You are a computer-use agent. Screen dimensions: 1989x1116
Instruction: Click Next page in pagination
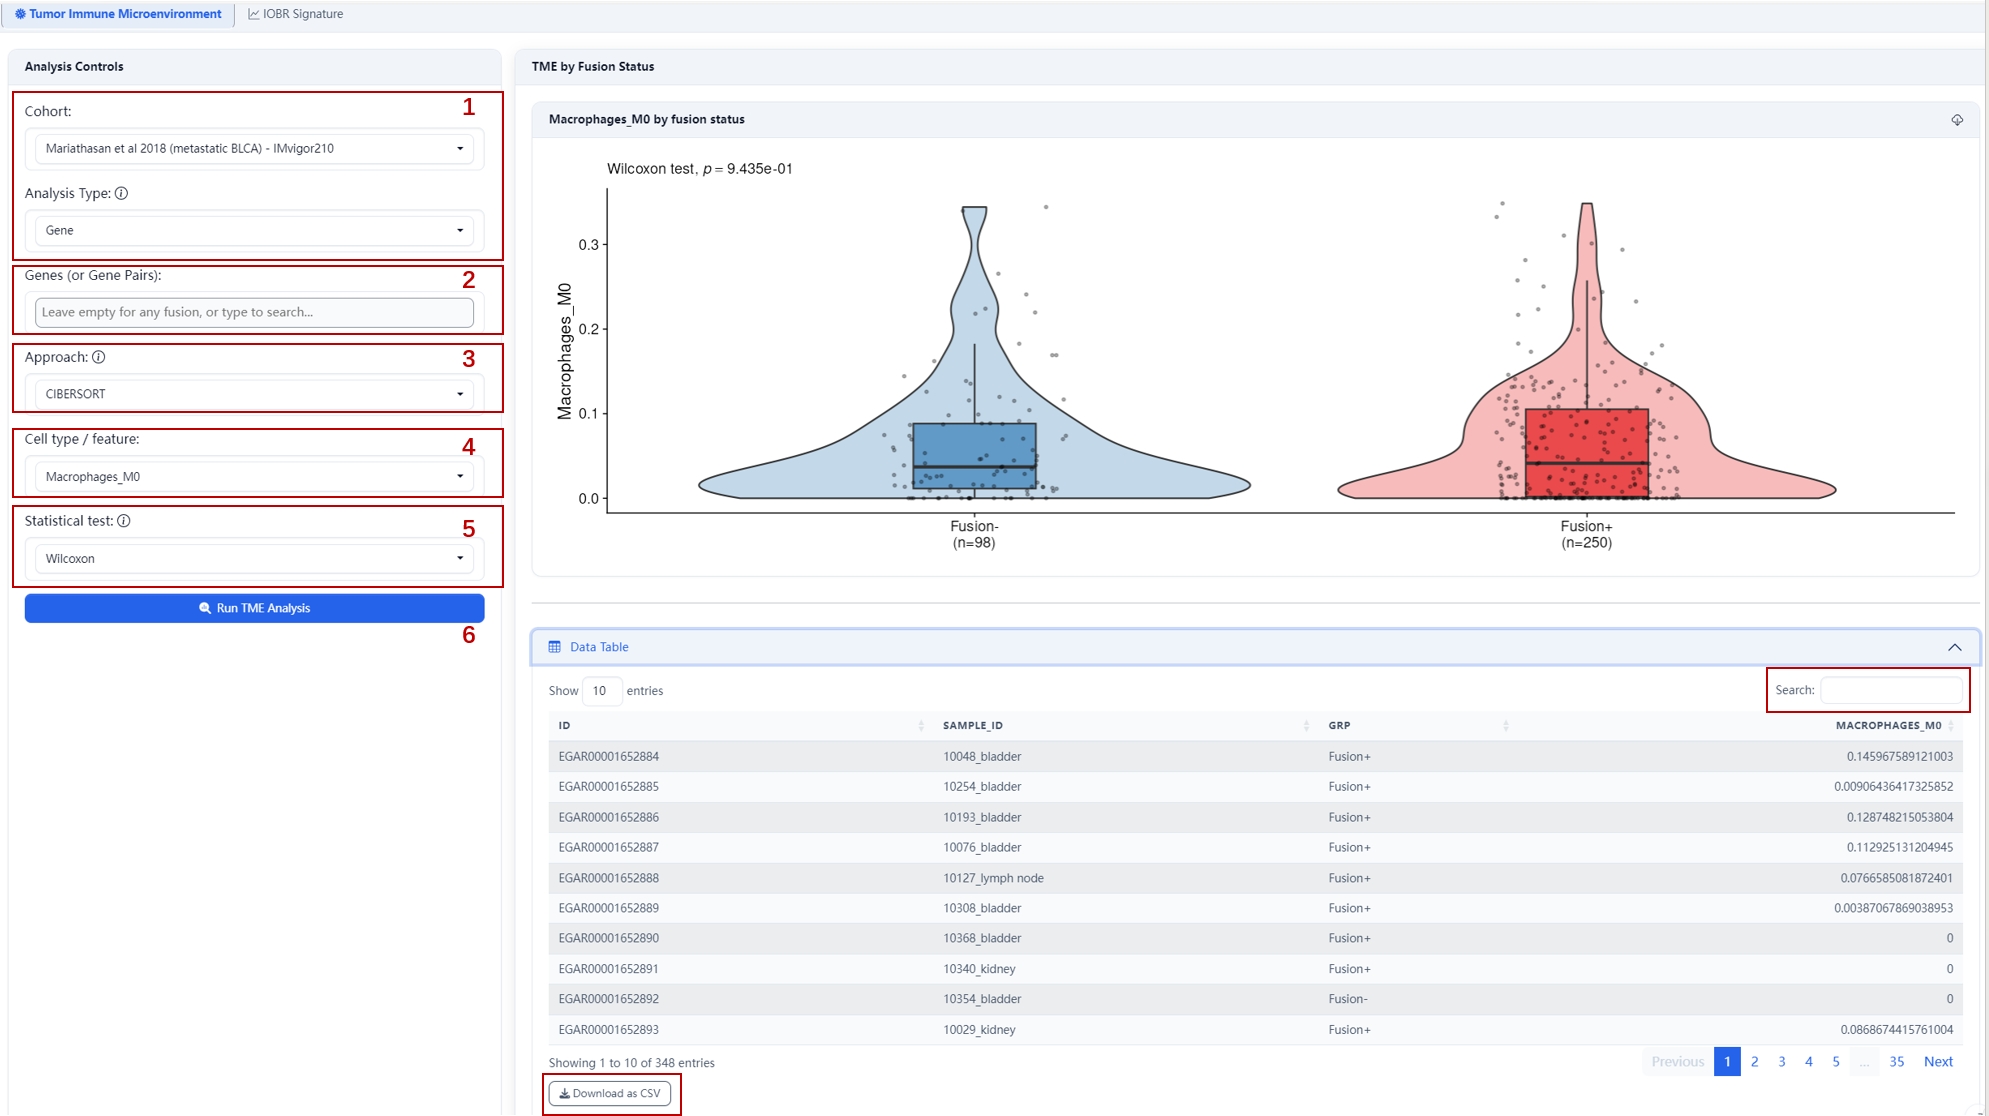(x=1938, y=1062)
